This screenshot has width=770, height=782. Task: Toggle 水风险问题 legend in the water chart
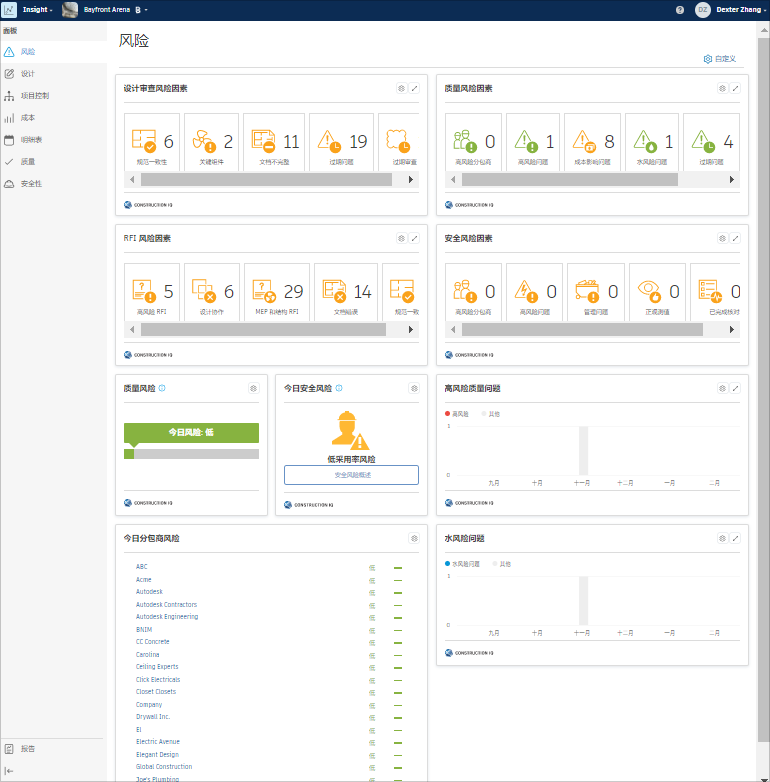tap(462, 564)
